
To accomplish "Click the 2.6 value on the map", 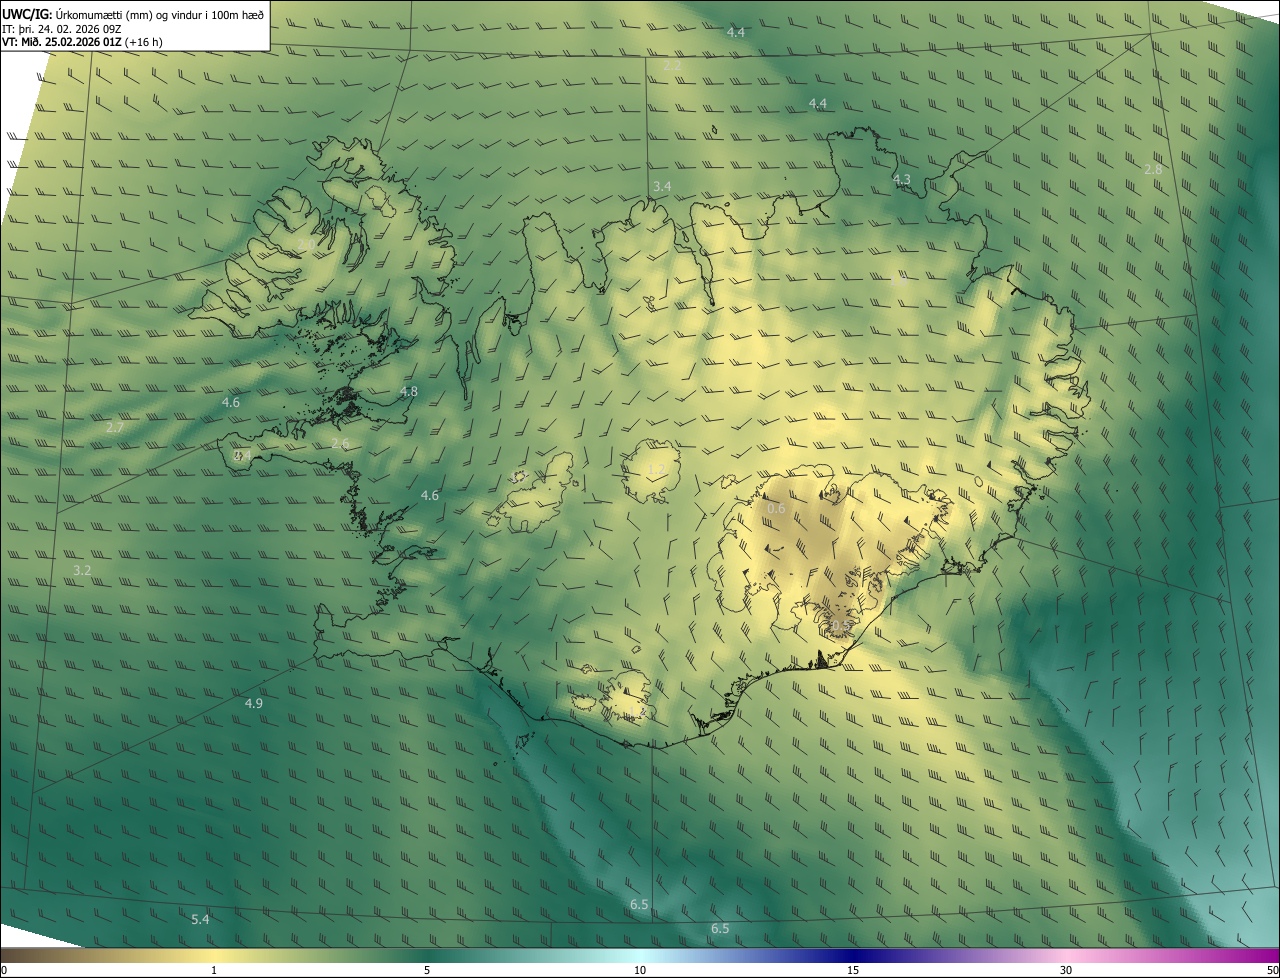I will pos(340,444).
